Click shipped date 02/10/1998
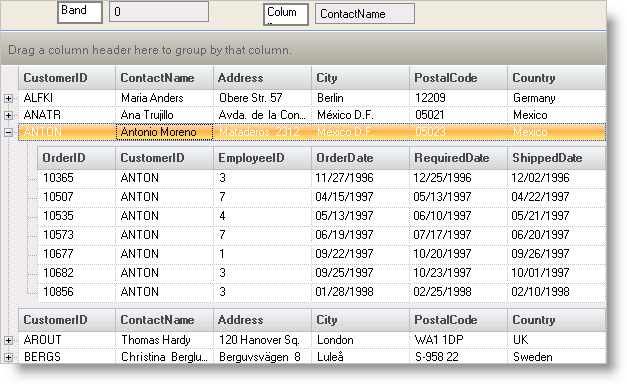The image size is (627, 384). click(556, 292)
